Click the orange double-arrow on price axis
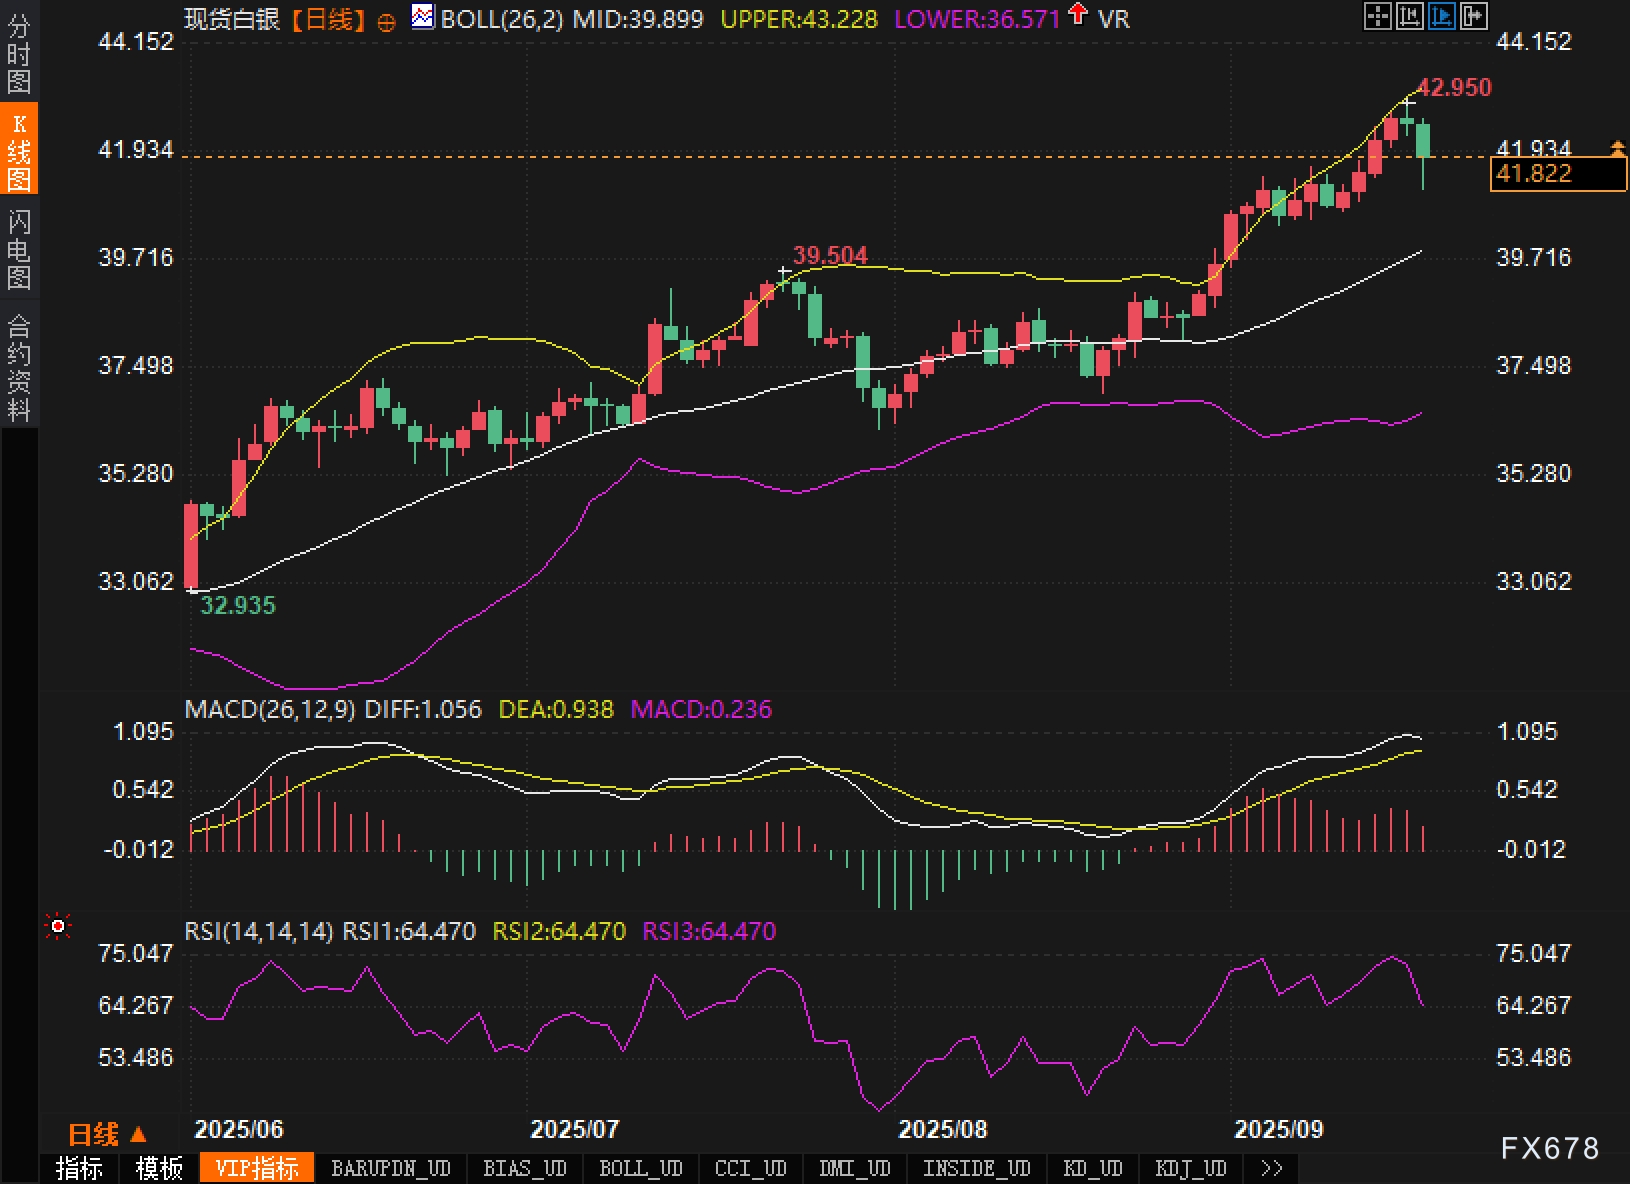 pyautogui.click(x=1618, y=150)
